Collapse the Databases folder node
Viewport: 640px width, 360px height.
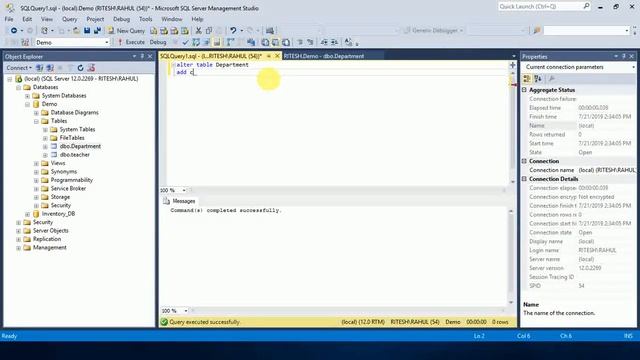coord(19,87)
